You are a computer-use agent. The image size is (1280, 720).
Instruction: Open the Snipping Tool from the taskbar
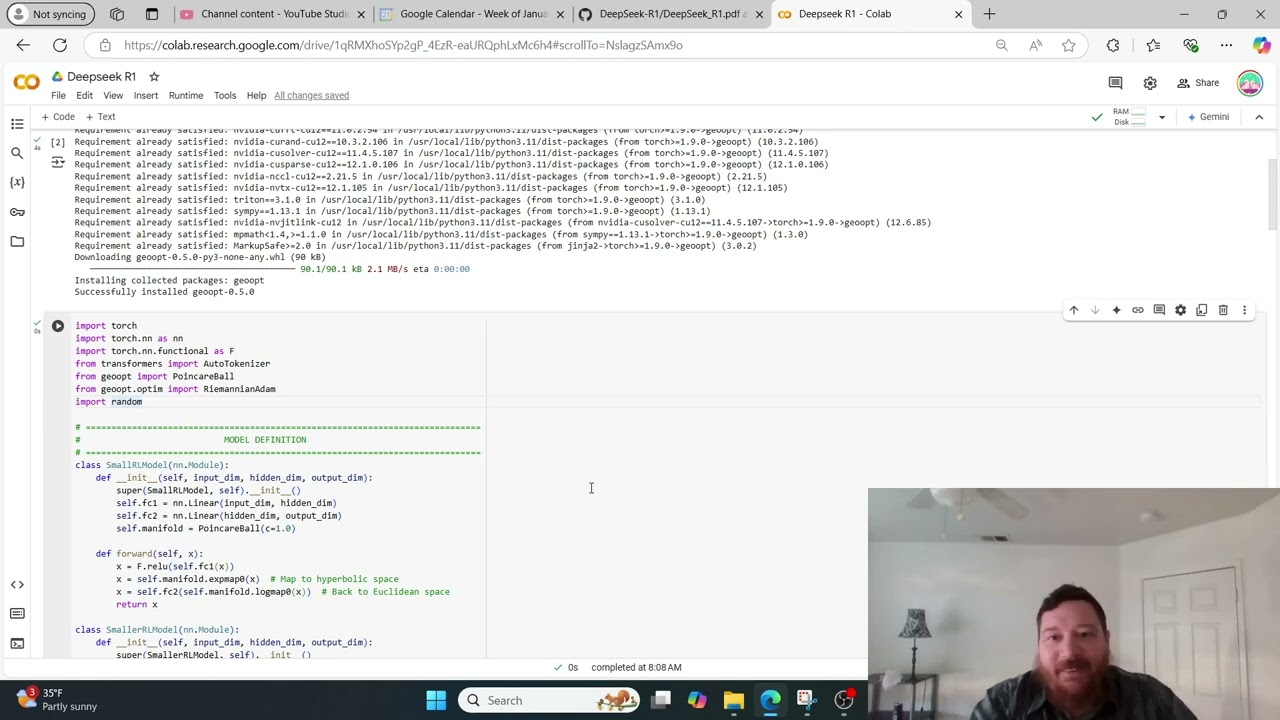tap(807, 700)
